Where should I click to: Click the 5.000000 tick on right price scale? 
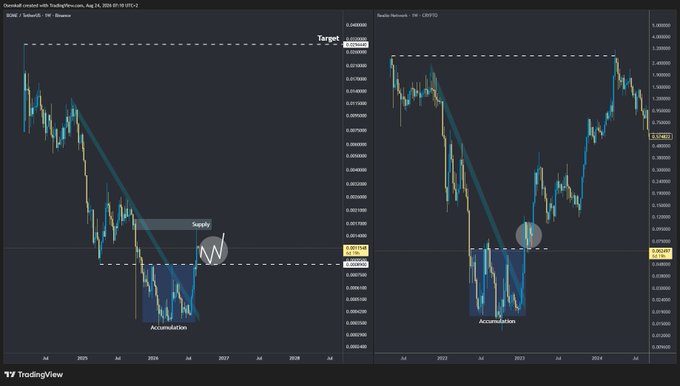pos(661,26)
